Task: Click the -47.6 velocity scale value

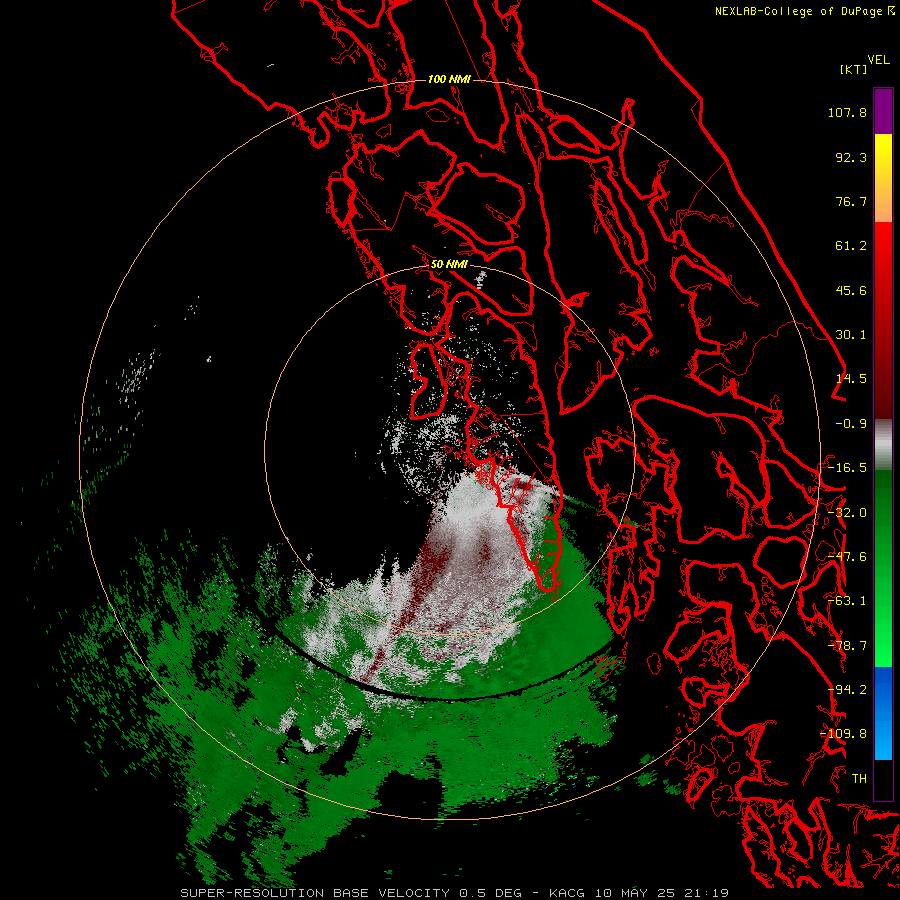Action: coord(847,557)
